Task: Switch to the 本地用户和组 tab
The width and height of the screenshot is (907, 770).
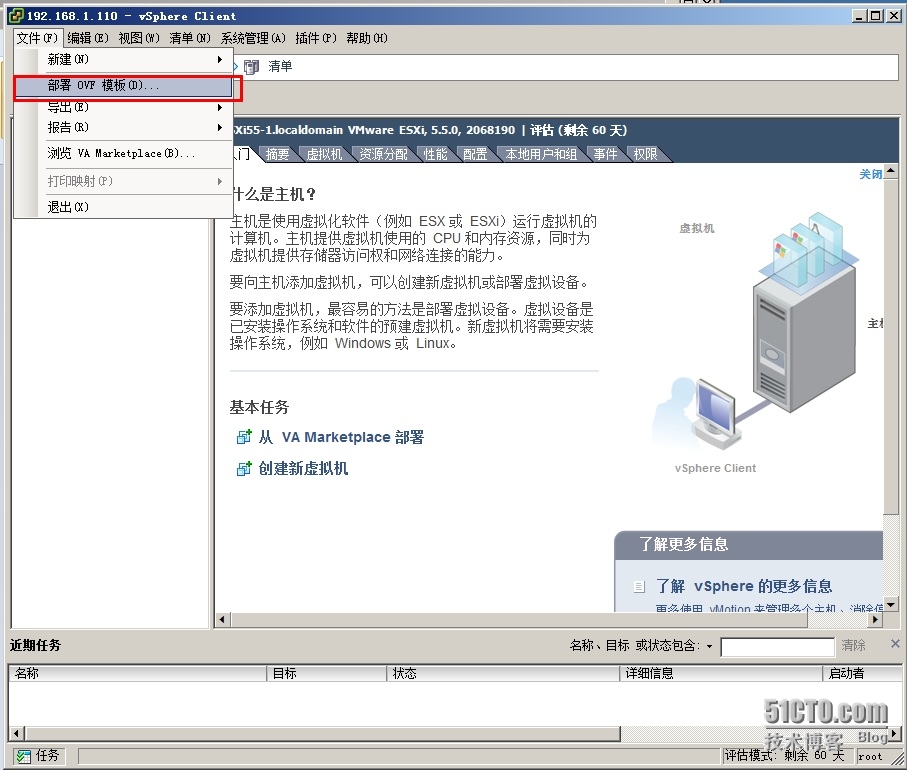Action: pyautogui.click(x=541, y=154)
